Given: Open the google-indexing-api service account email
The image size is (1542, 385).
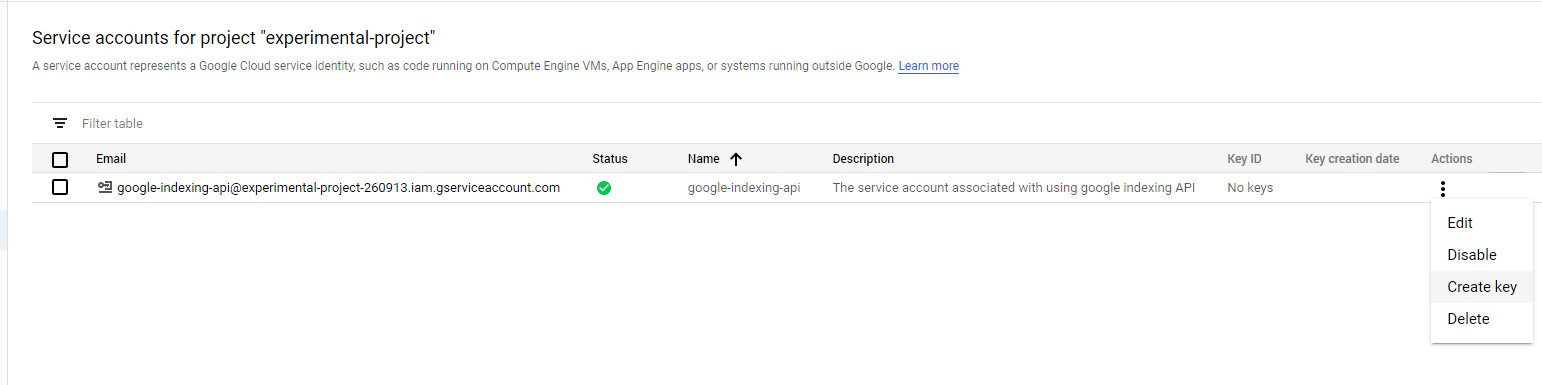Looking at the screenshot, I should (338, 187).
